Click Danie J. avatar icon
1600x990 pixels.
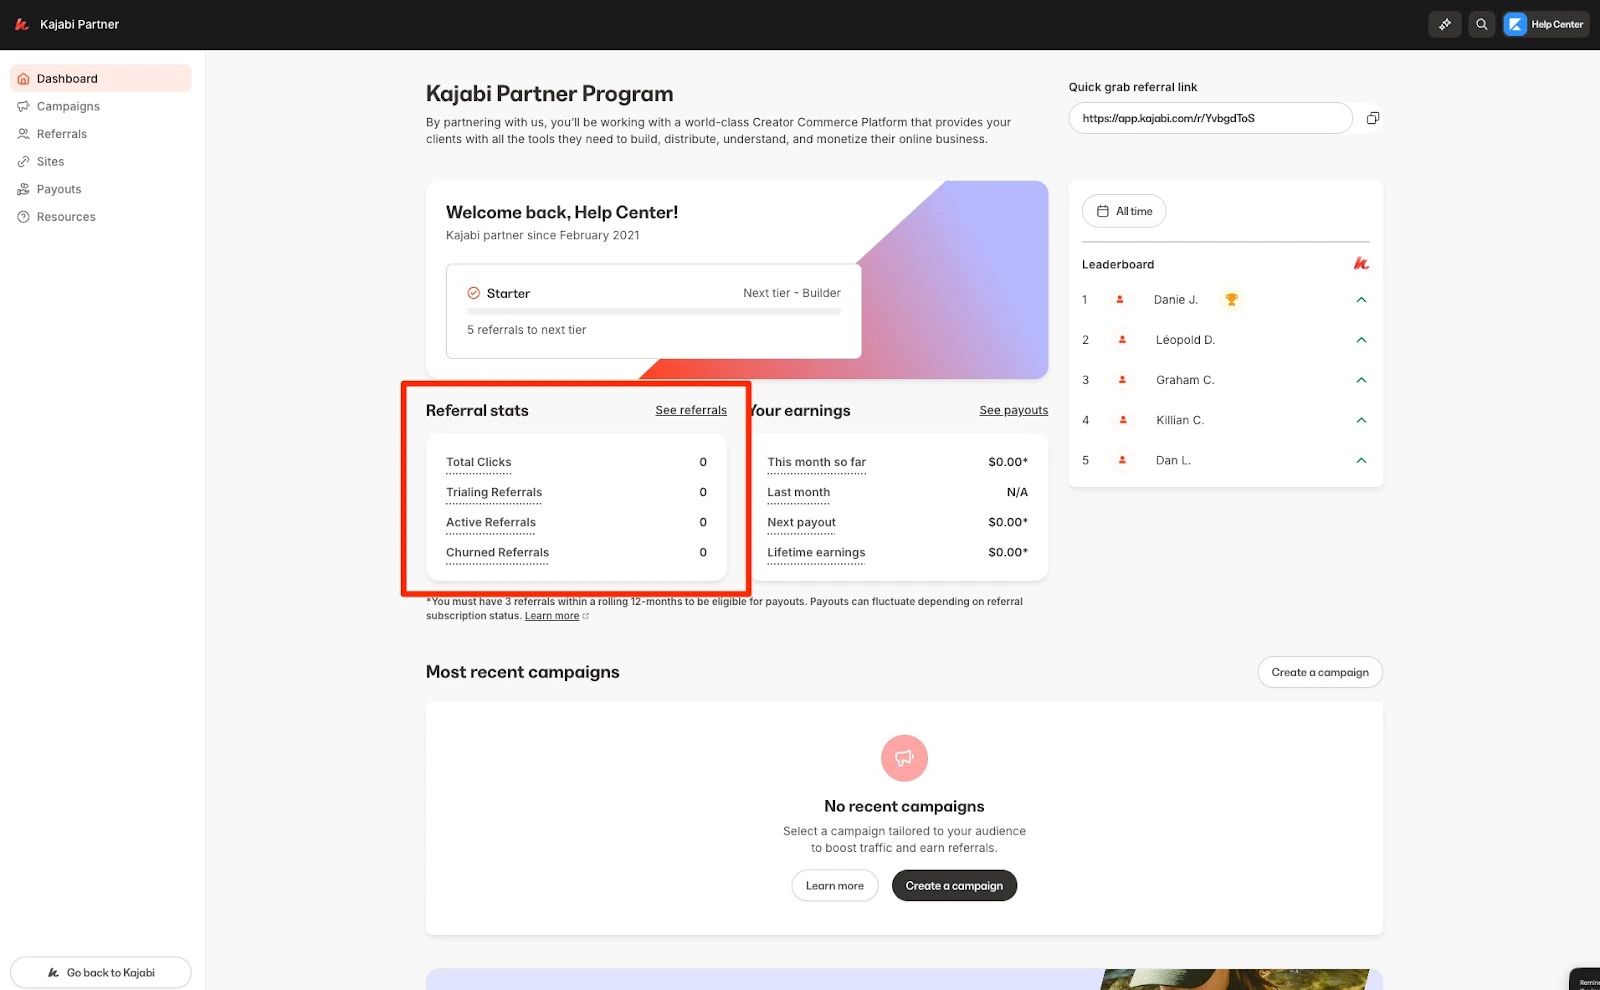(x=1120, y=299)
